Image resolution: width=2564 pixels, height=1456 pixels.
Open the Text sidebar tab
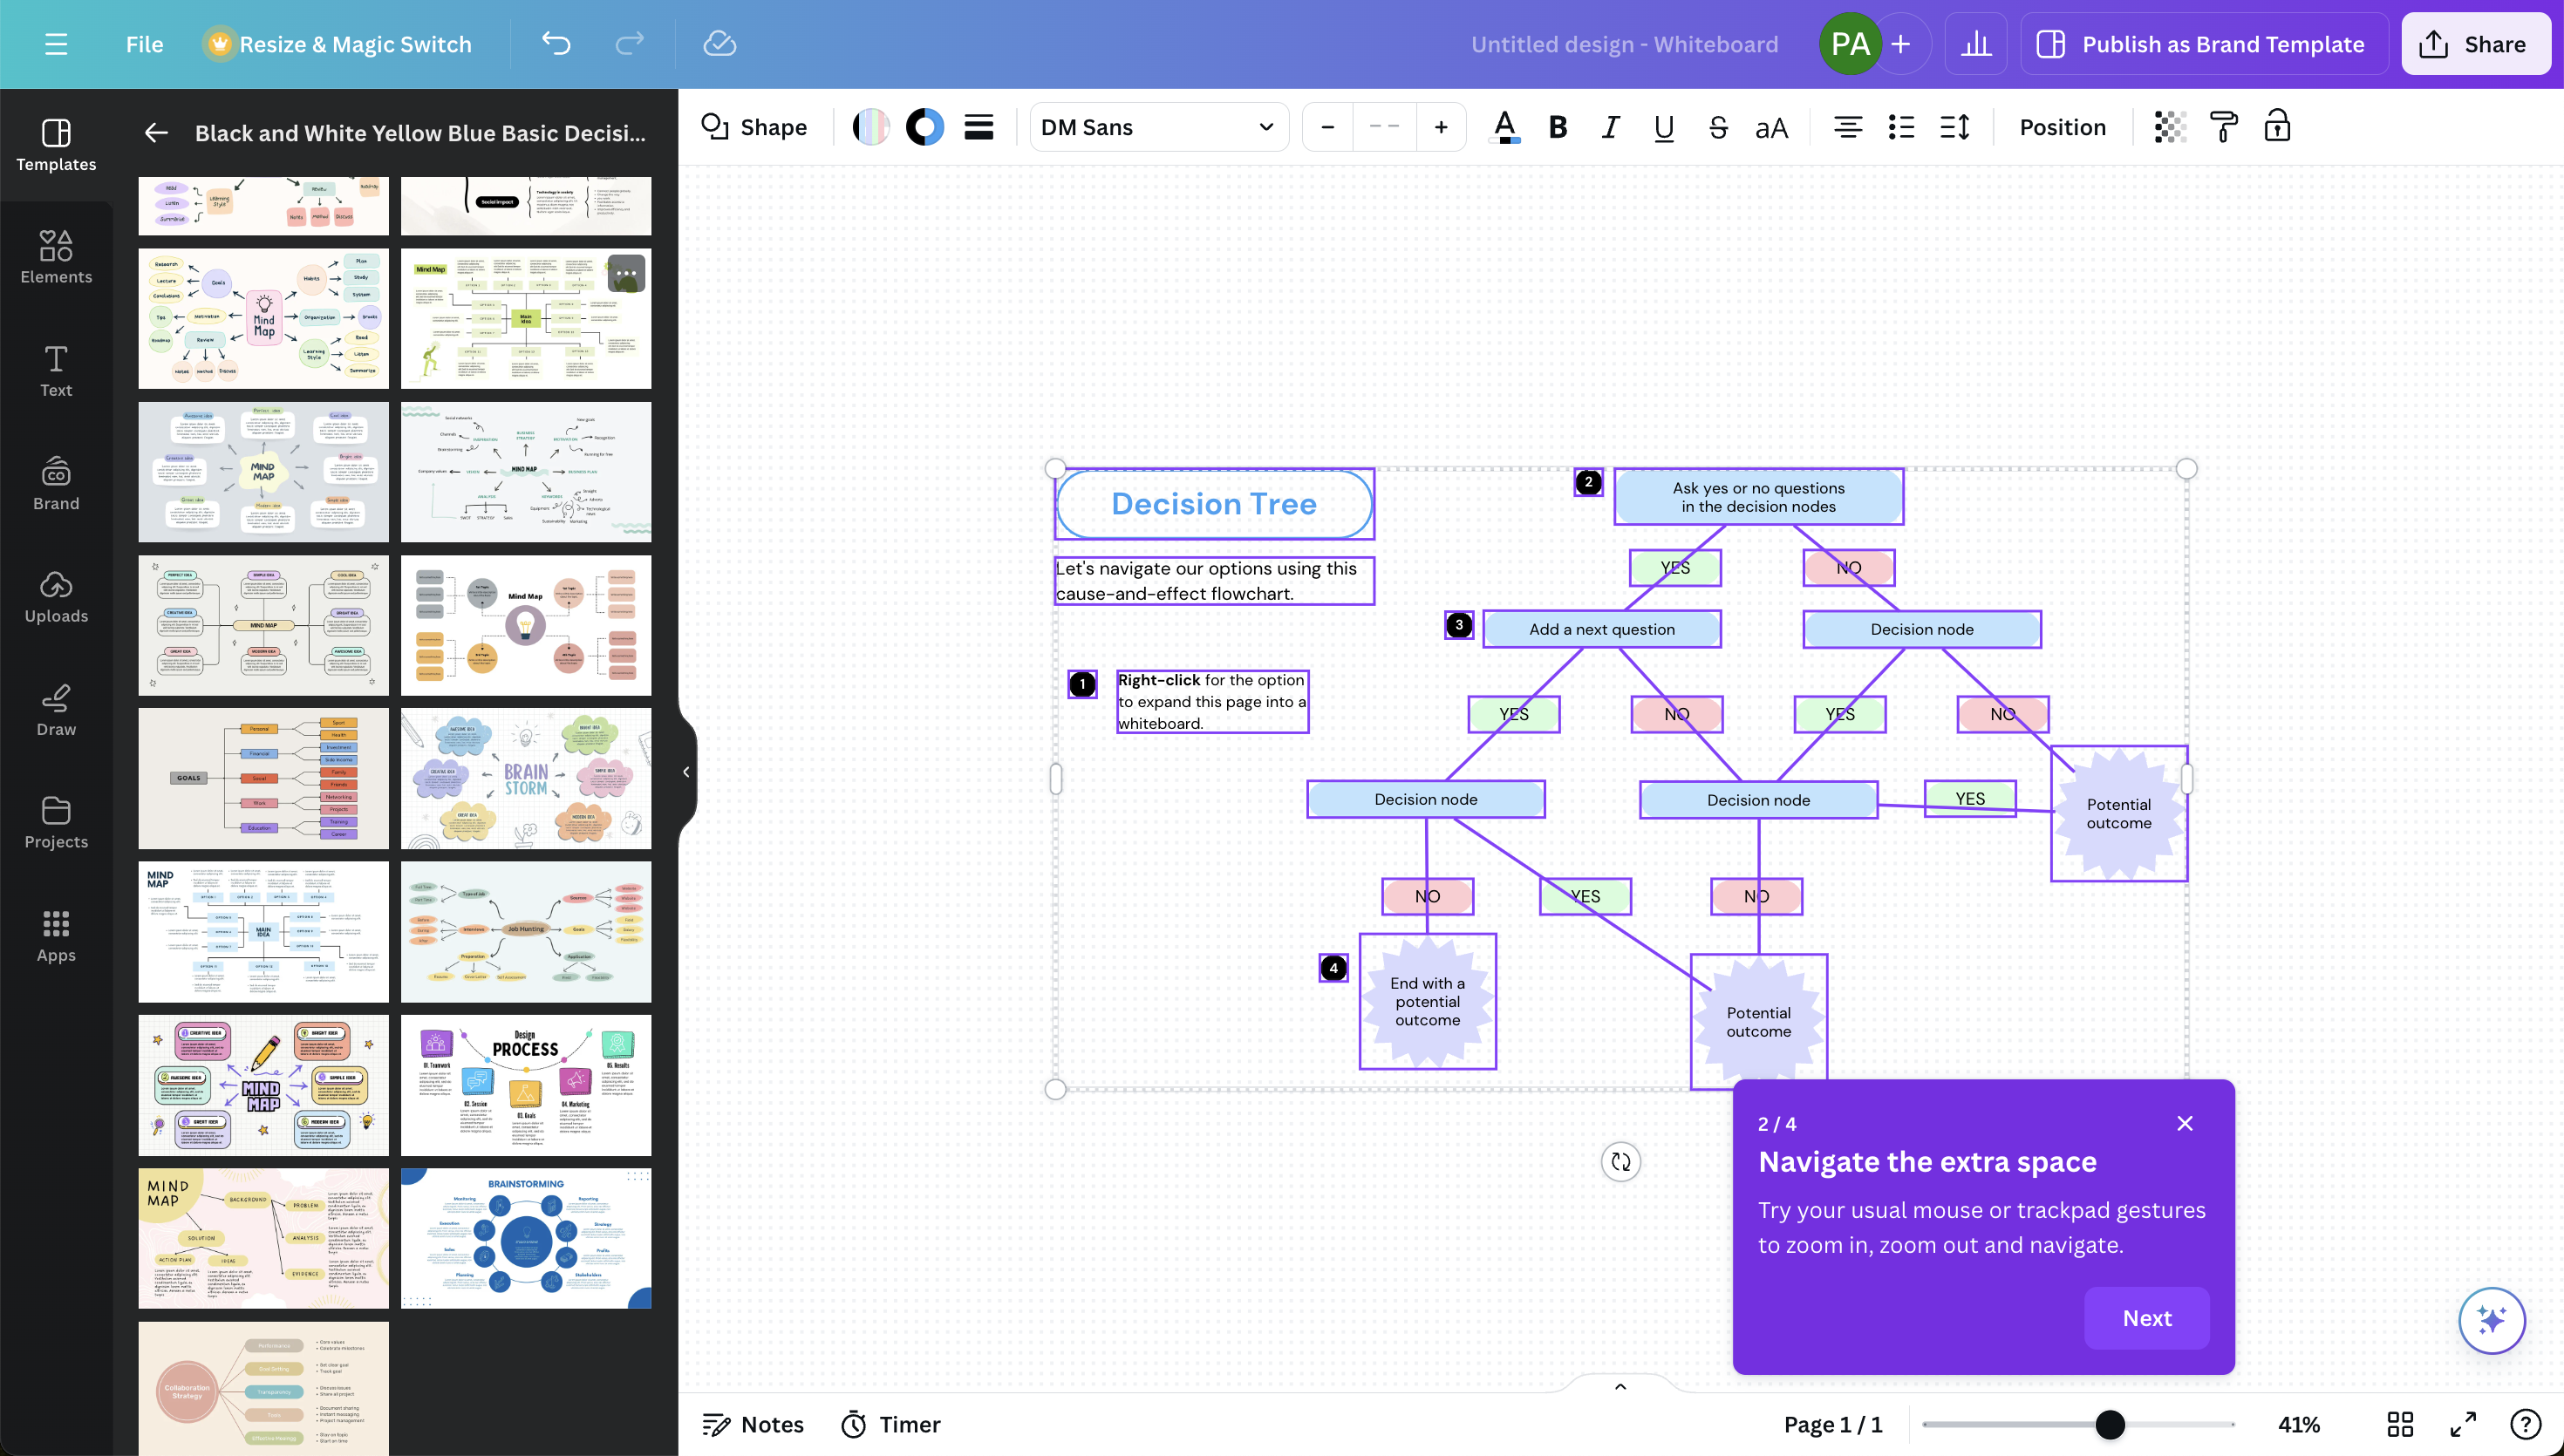coord(56,370)
